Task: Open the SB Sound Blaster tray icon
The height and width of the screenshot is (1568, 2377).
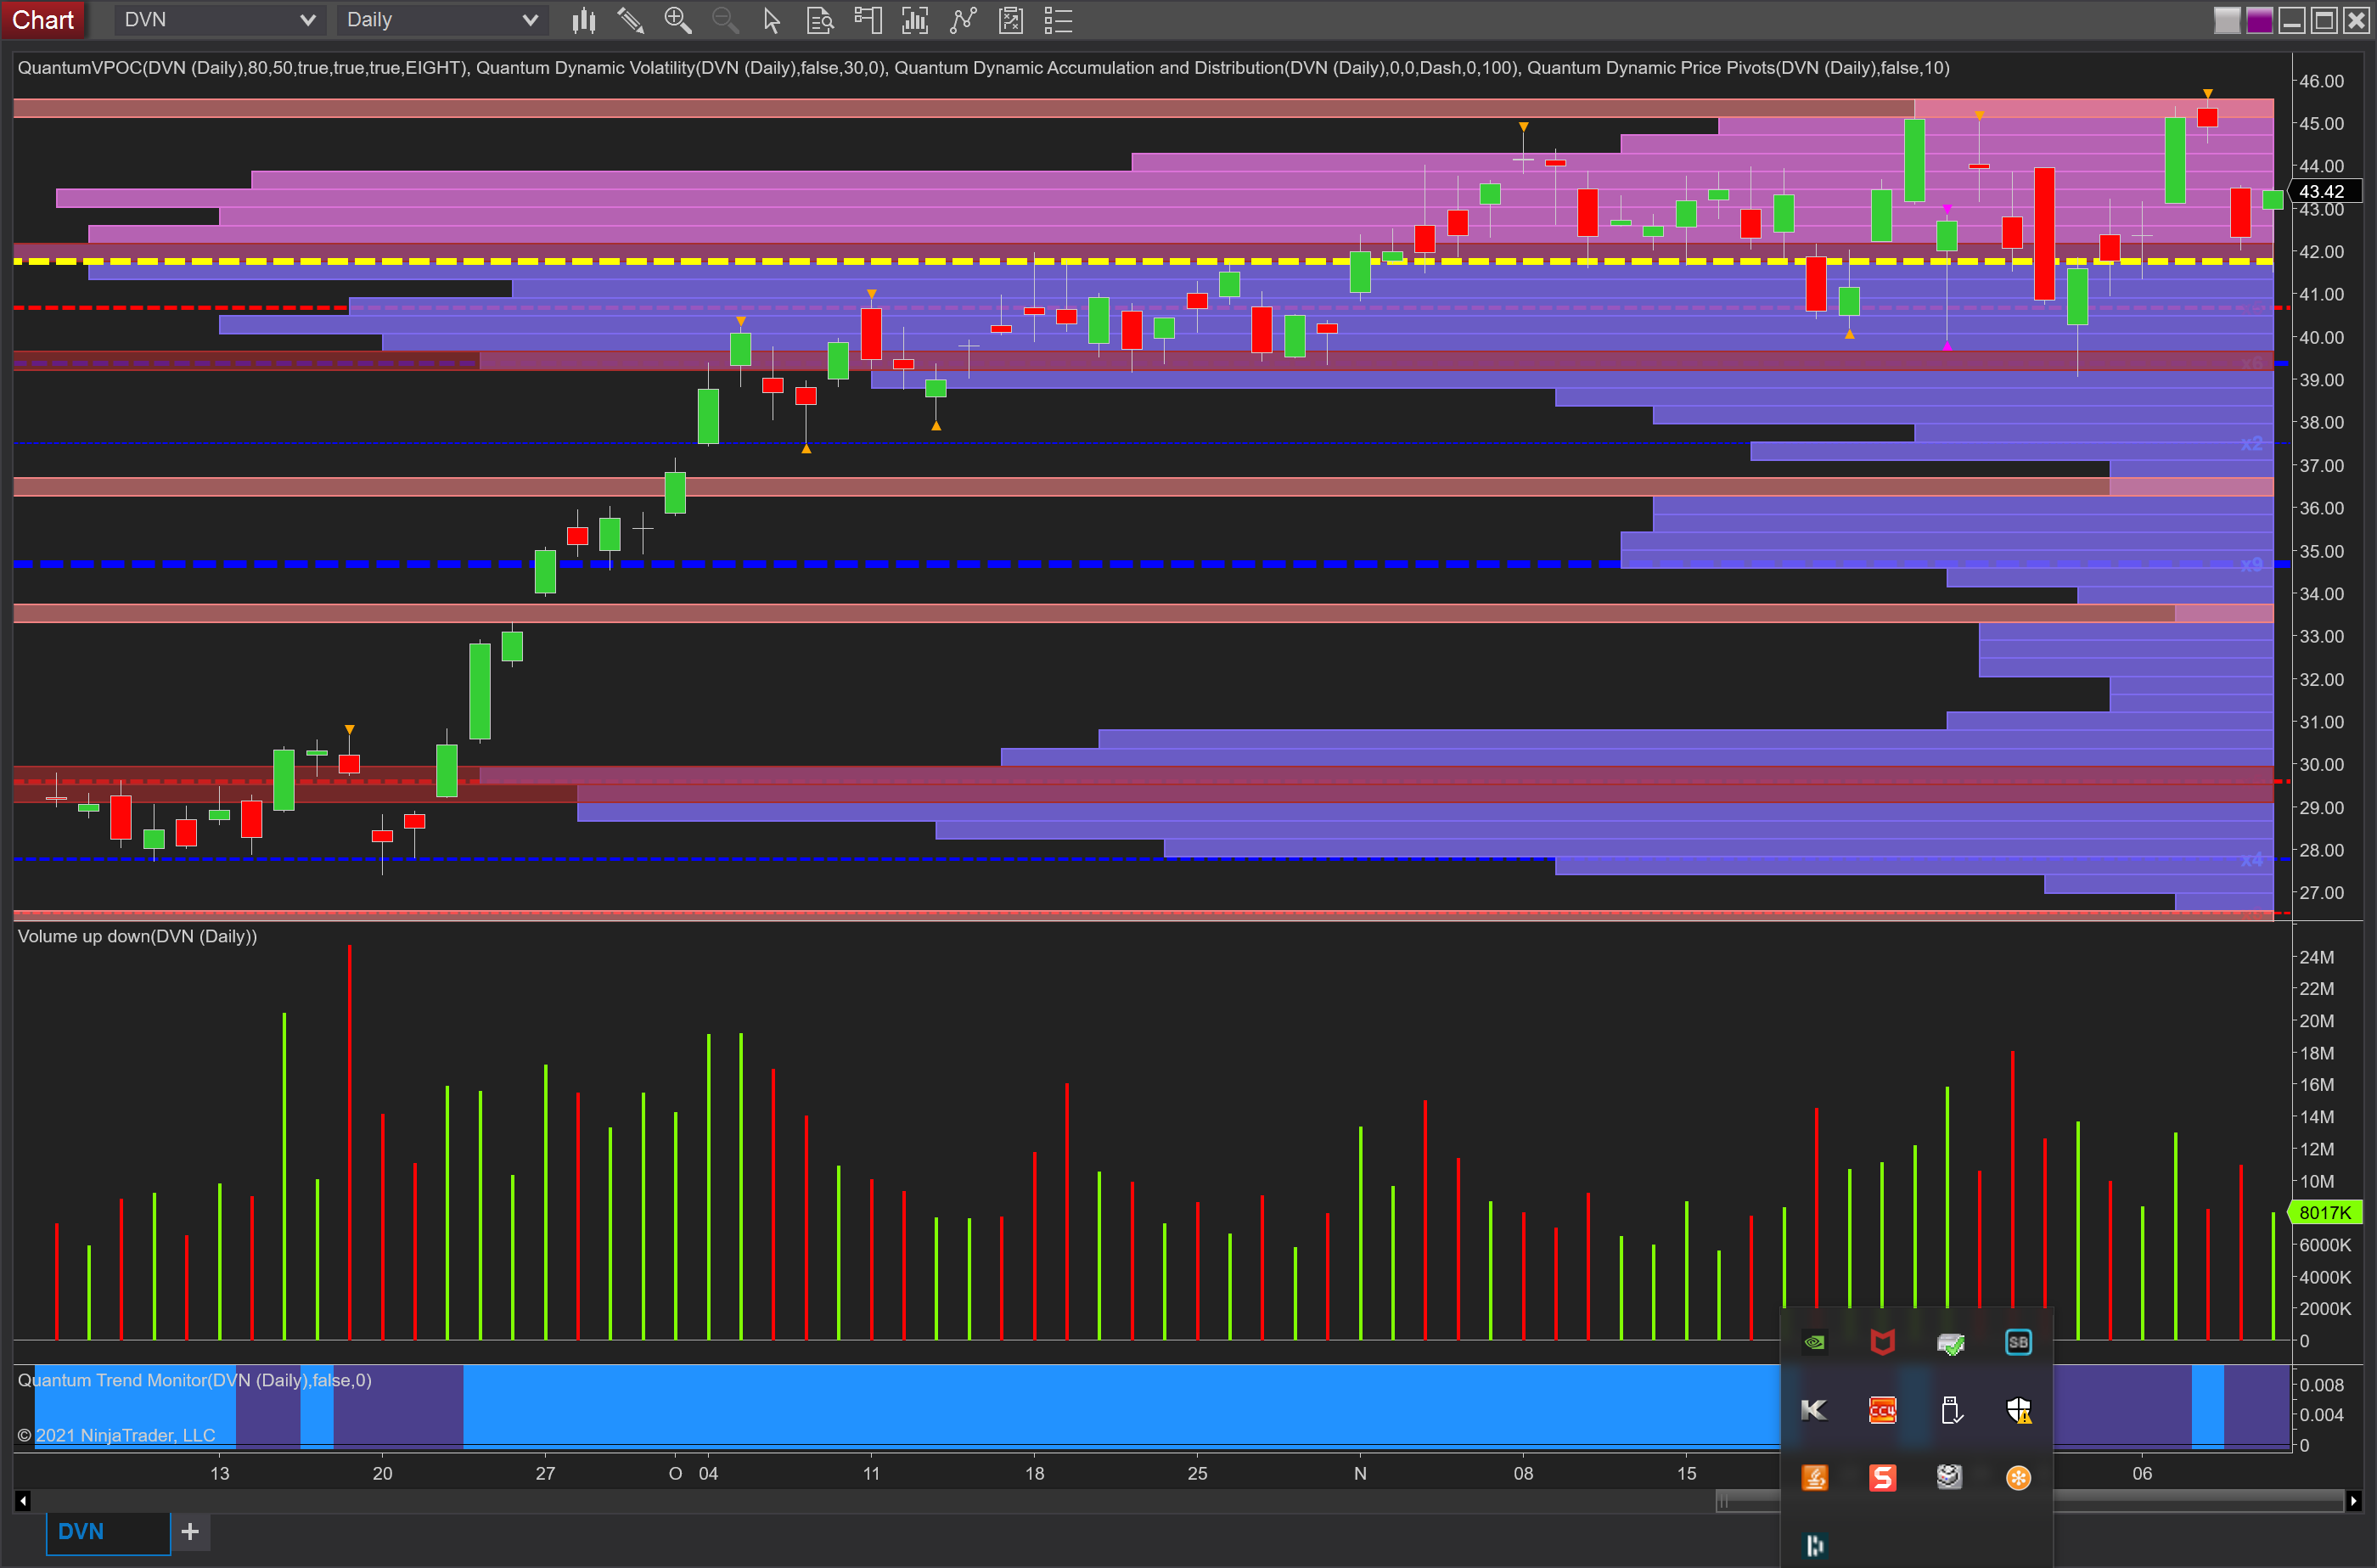Action: (2018, 1342)
